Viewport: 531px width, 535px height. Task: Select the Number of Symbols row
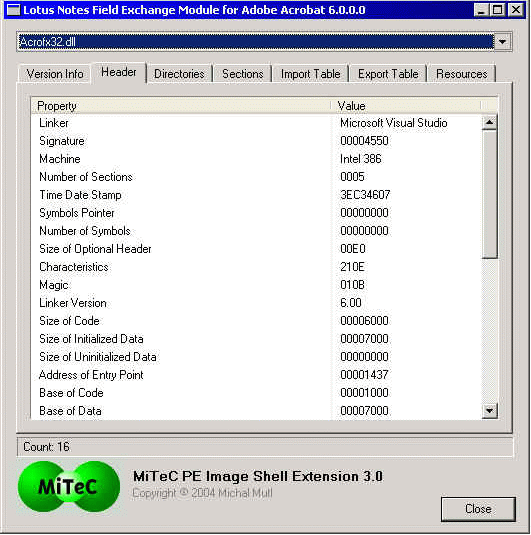coord(256,231)
